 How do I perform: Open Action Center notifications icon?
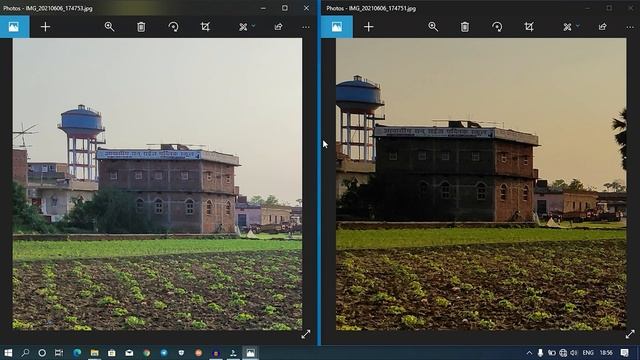624,353
